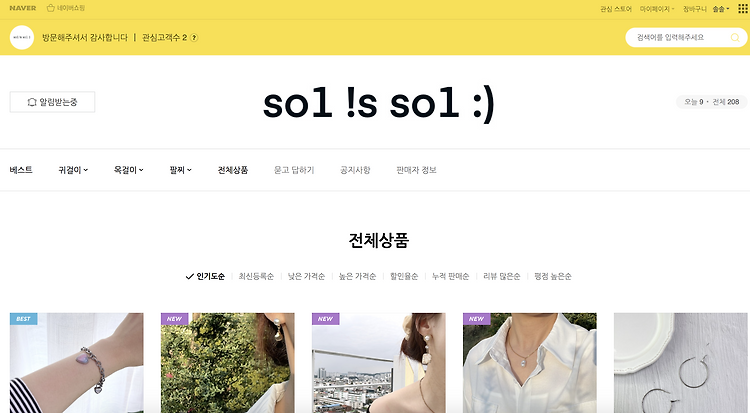Screen dimensions: 750x413
Task: Click the magnifier search icon
Action: point(735,38)
